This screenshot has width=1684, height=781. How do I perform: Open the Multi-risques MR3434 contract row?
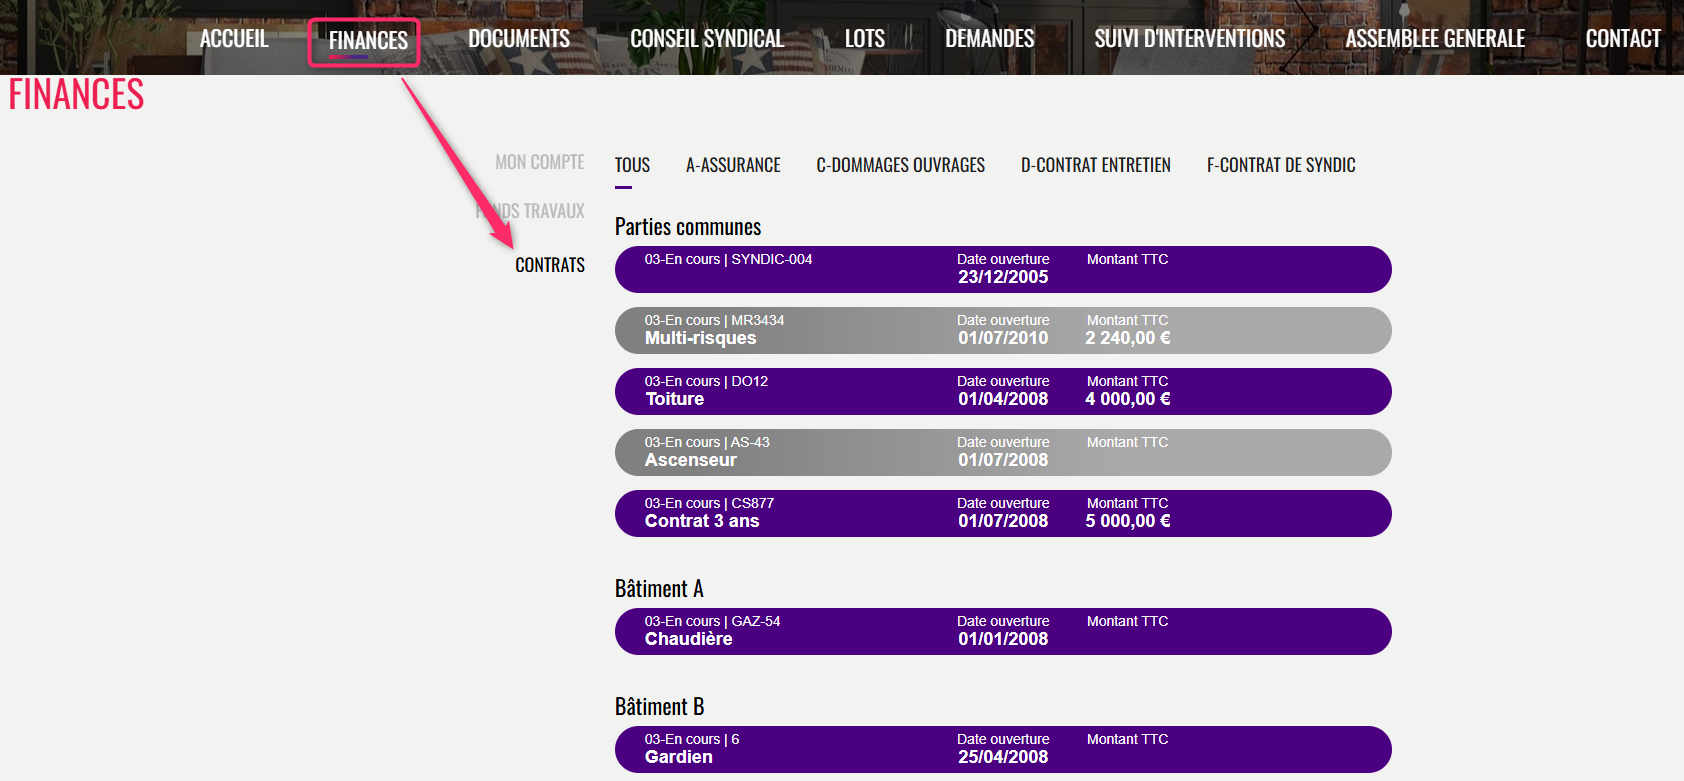coord(1002,330)
